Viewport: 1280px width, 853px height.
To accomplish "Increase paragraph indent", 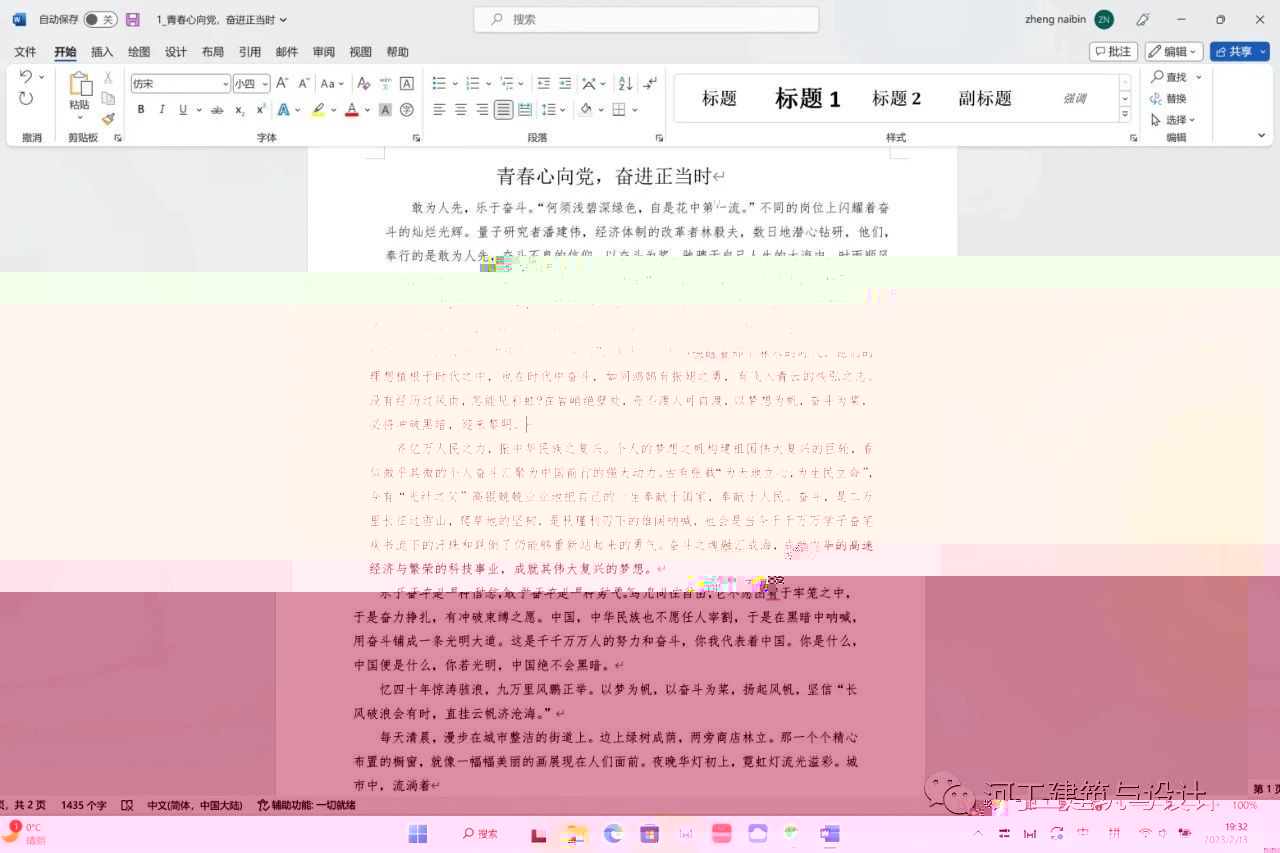I will [565, 84].
